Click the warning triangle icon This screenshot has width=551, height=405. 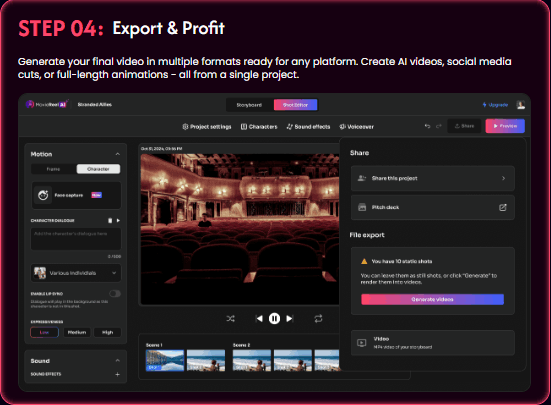click(364, 261)
